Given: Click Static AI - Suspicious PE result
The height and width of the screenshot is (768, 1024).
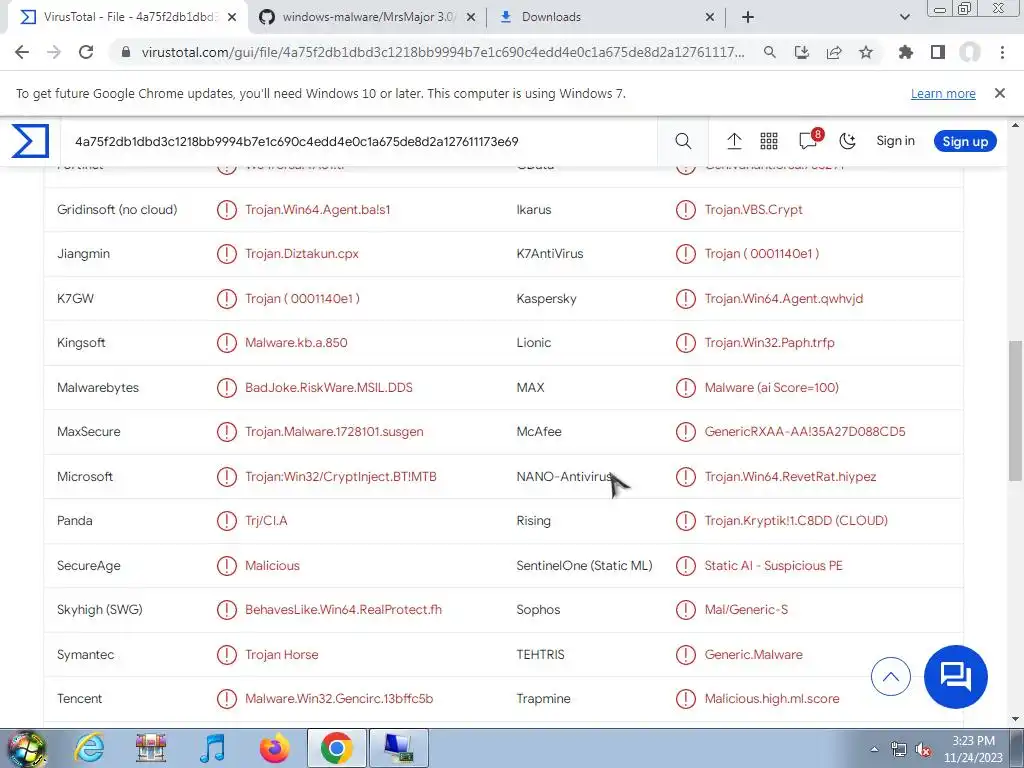Looking at the screenshot, I should tap(773, 566).
